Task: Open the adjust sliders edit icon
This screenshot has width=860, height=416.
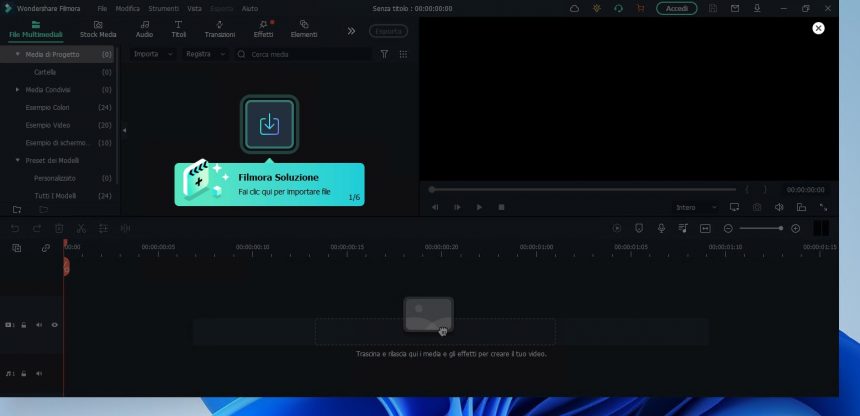Action: pos(103,228)
